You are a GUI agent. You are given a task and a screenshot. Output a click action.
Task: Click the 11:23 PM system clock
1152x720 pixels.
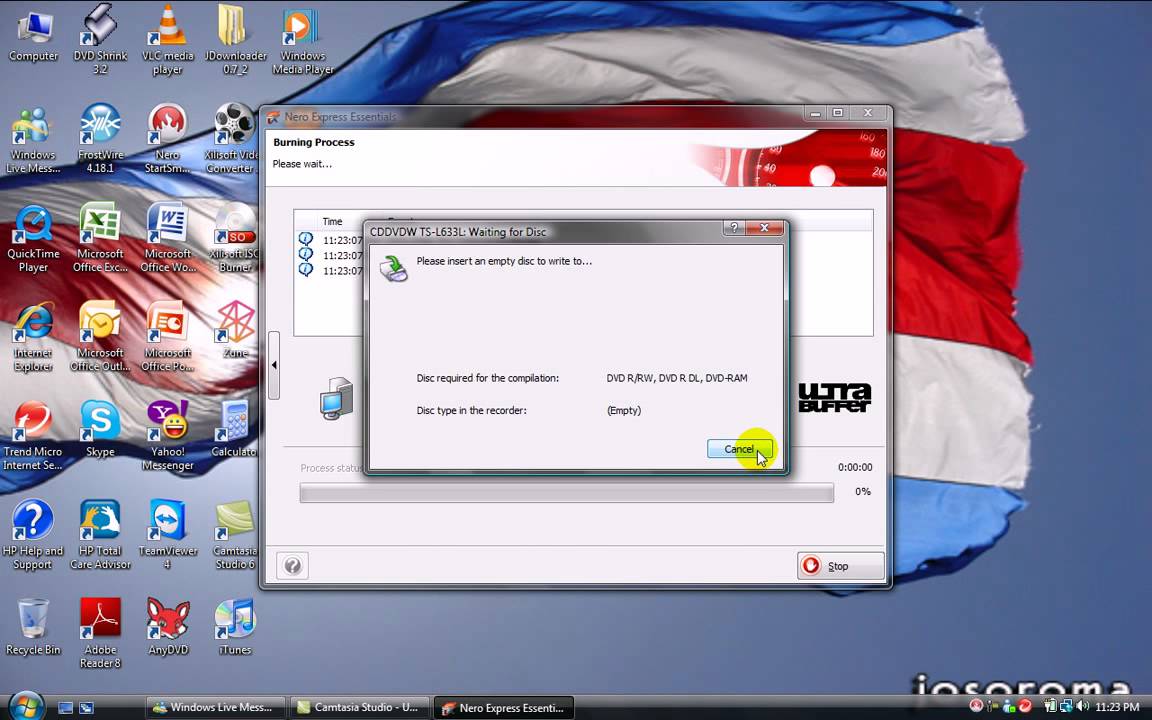1117,707
